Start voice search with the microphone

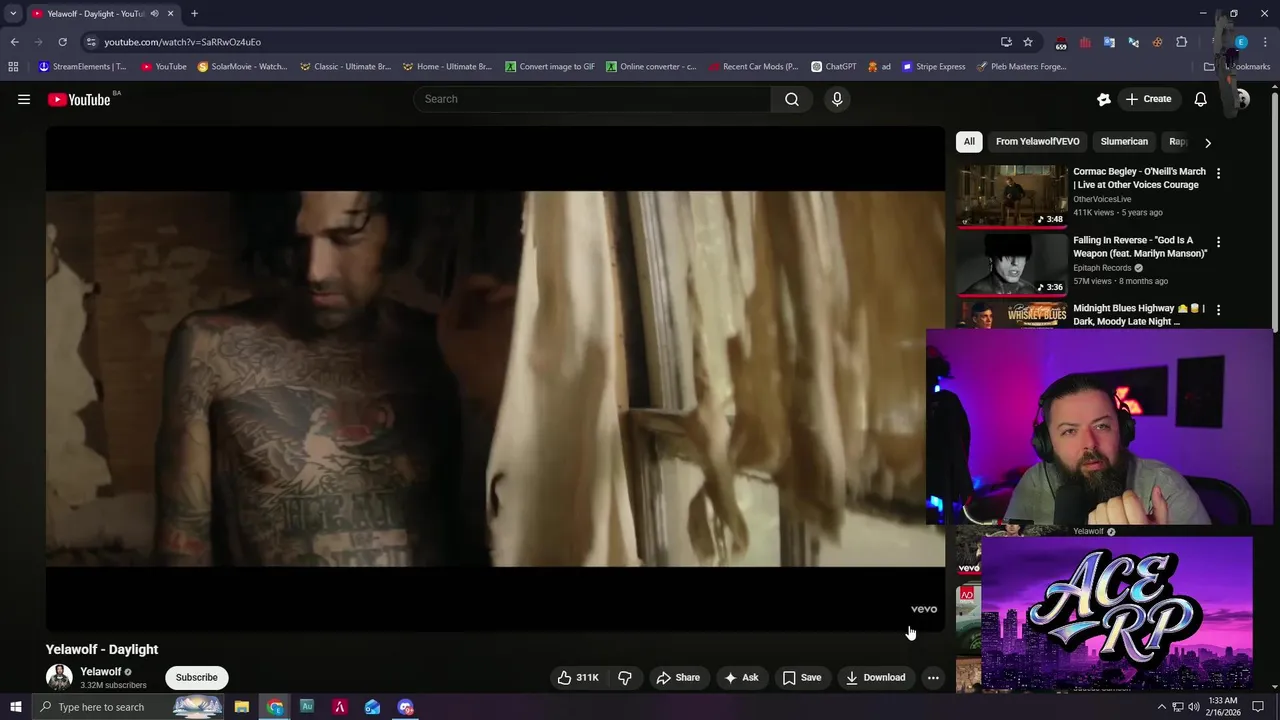tap(837, 99)
